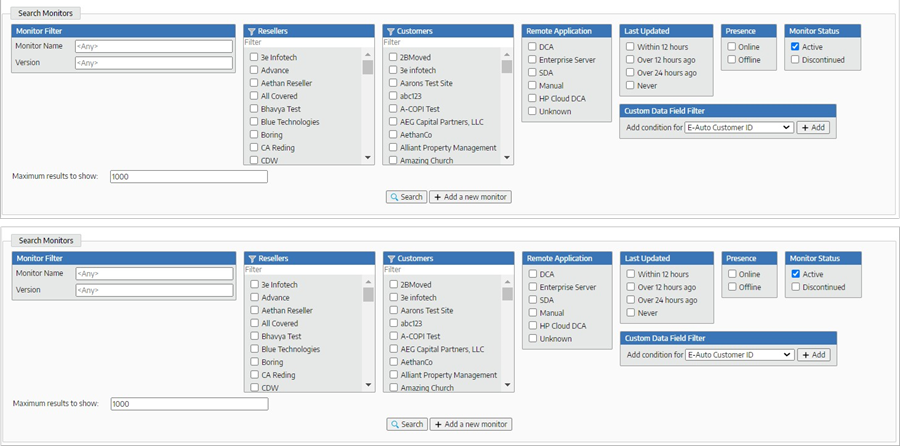The image size is (900, 447).
Task: Click Add a new monitor in the upper panel
Action: [x=470, y=197]
